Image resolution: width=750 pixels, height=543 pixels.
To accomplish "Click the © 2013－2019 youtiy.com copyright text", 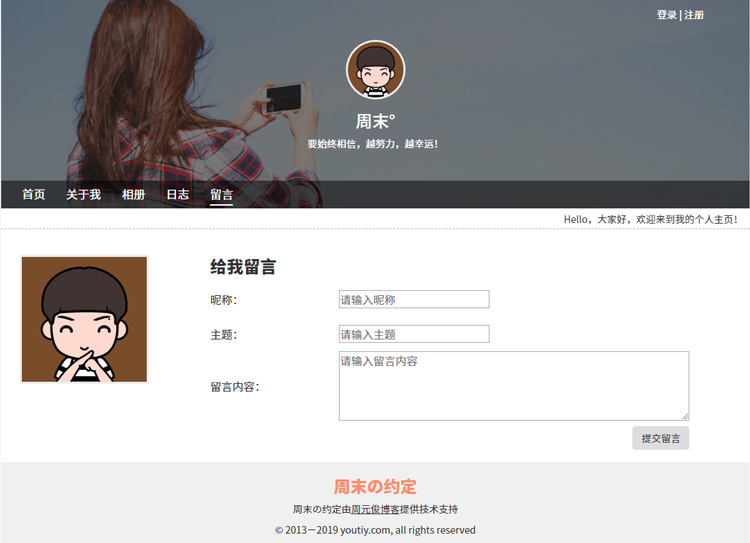I will (x=375, y=530).
